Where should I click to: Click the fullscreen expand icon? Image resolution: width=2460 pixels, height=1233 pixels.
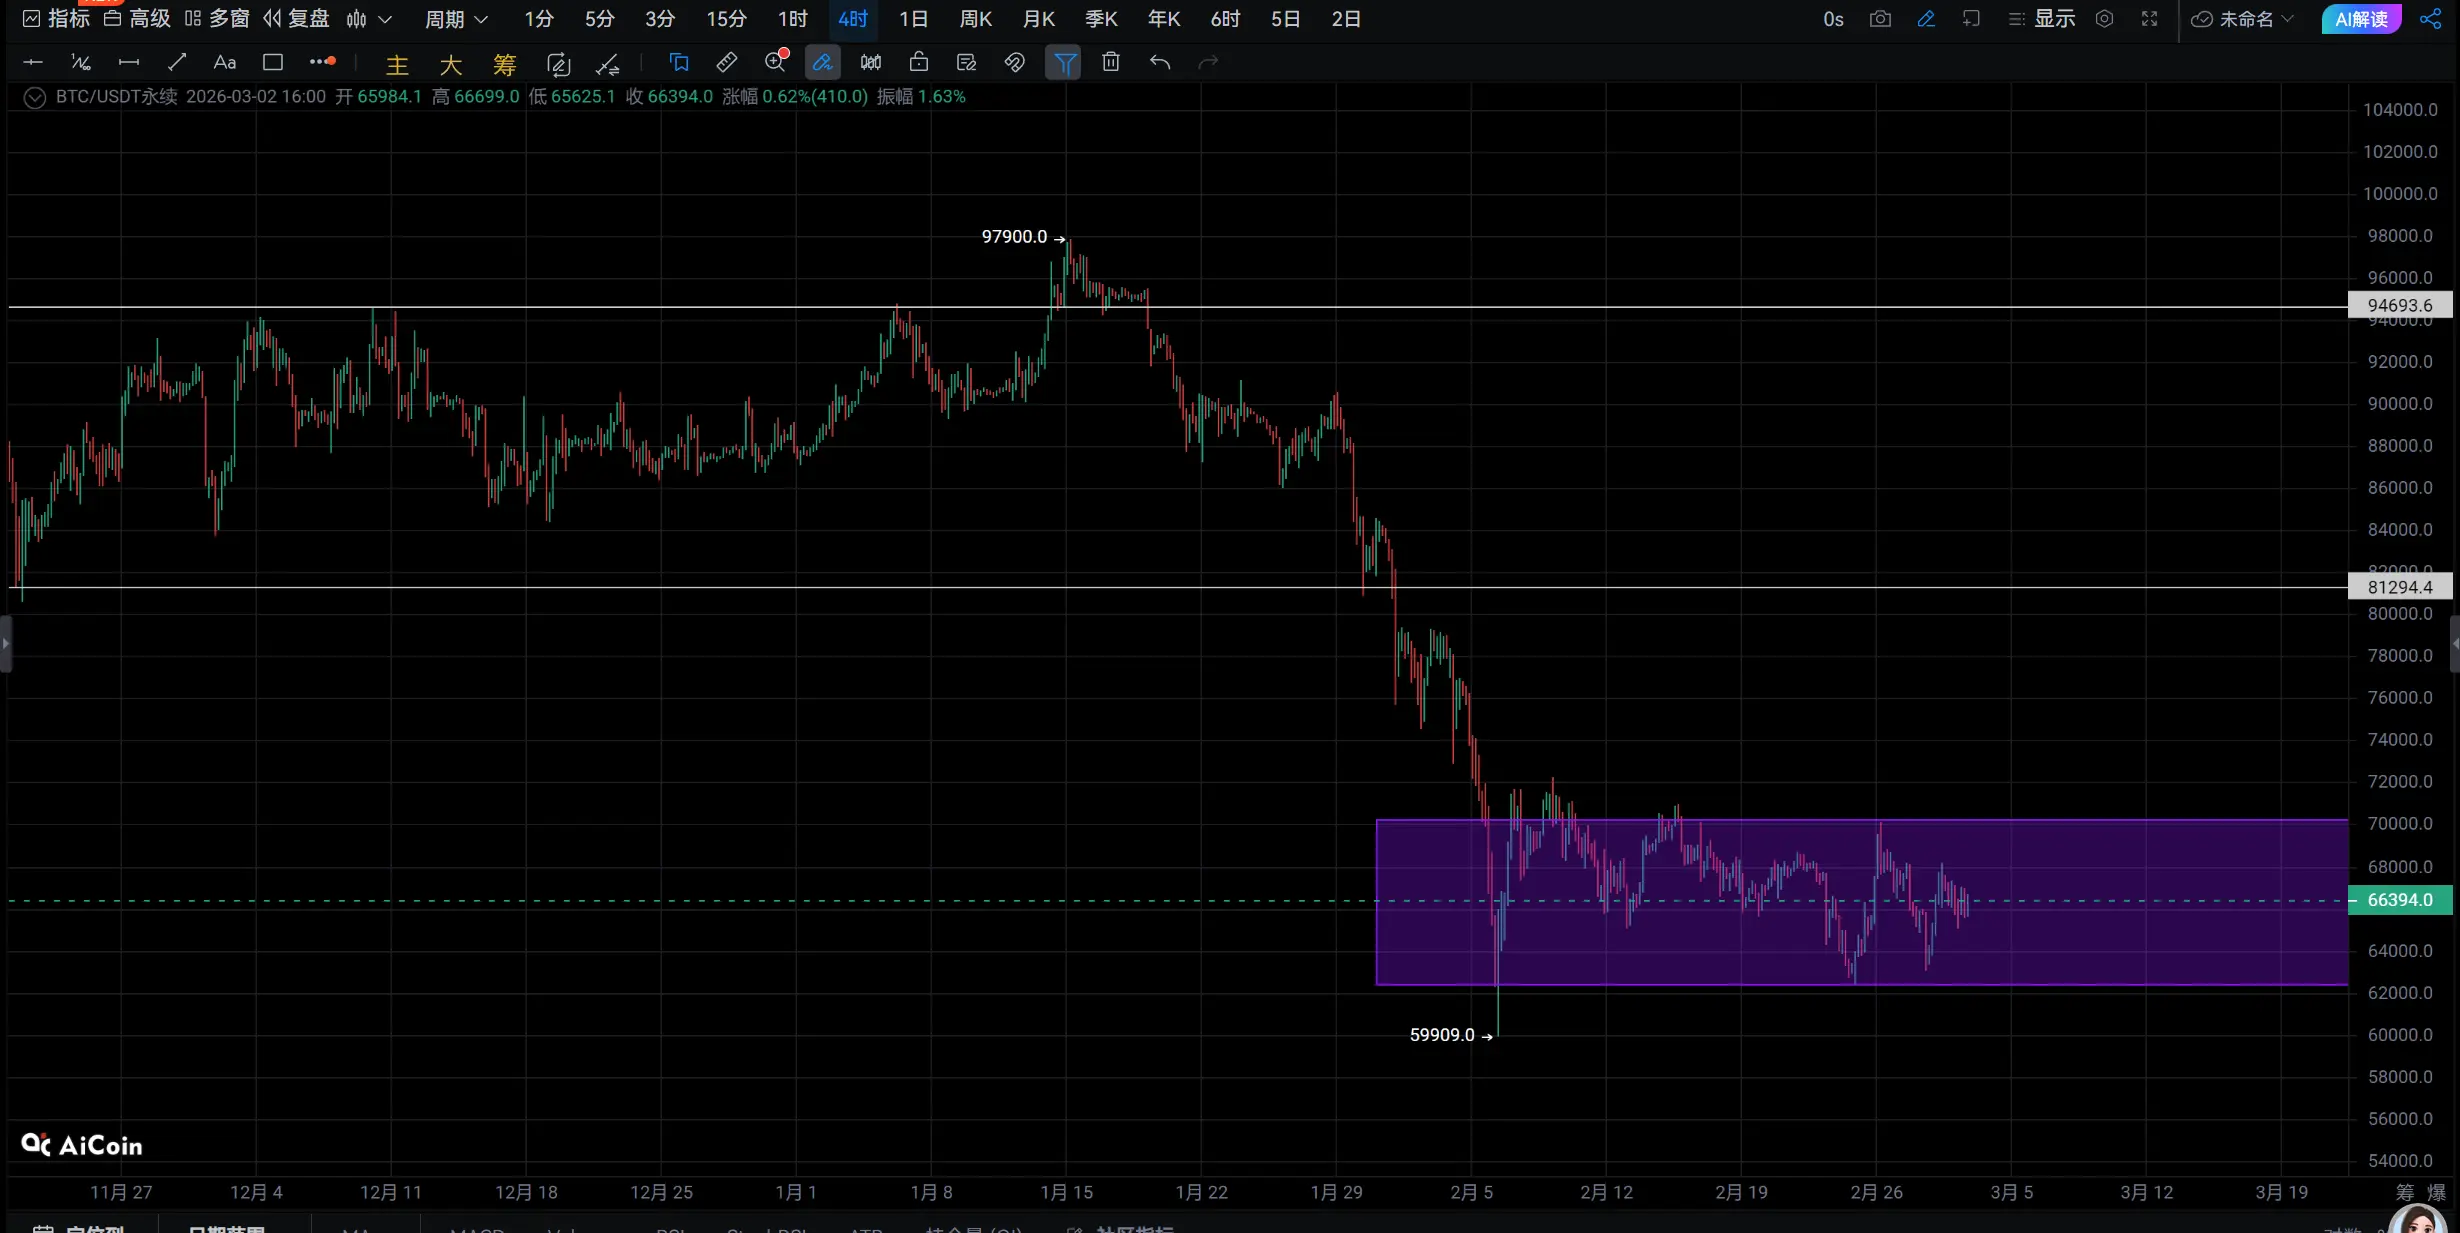point(2149,19)
